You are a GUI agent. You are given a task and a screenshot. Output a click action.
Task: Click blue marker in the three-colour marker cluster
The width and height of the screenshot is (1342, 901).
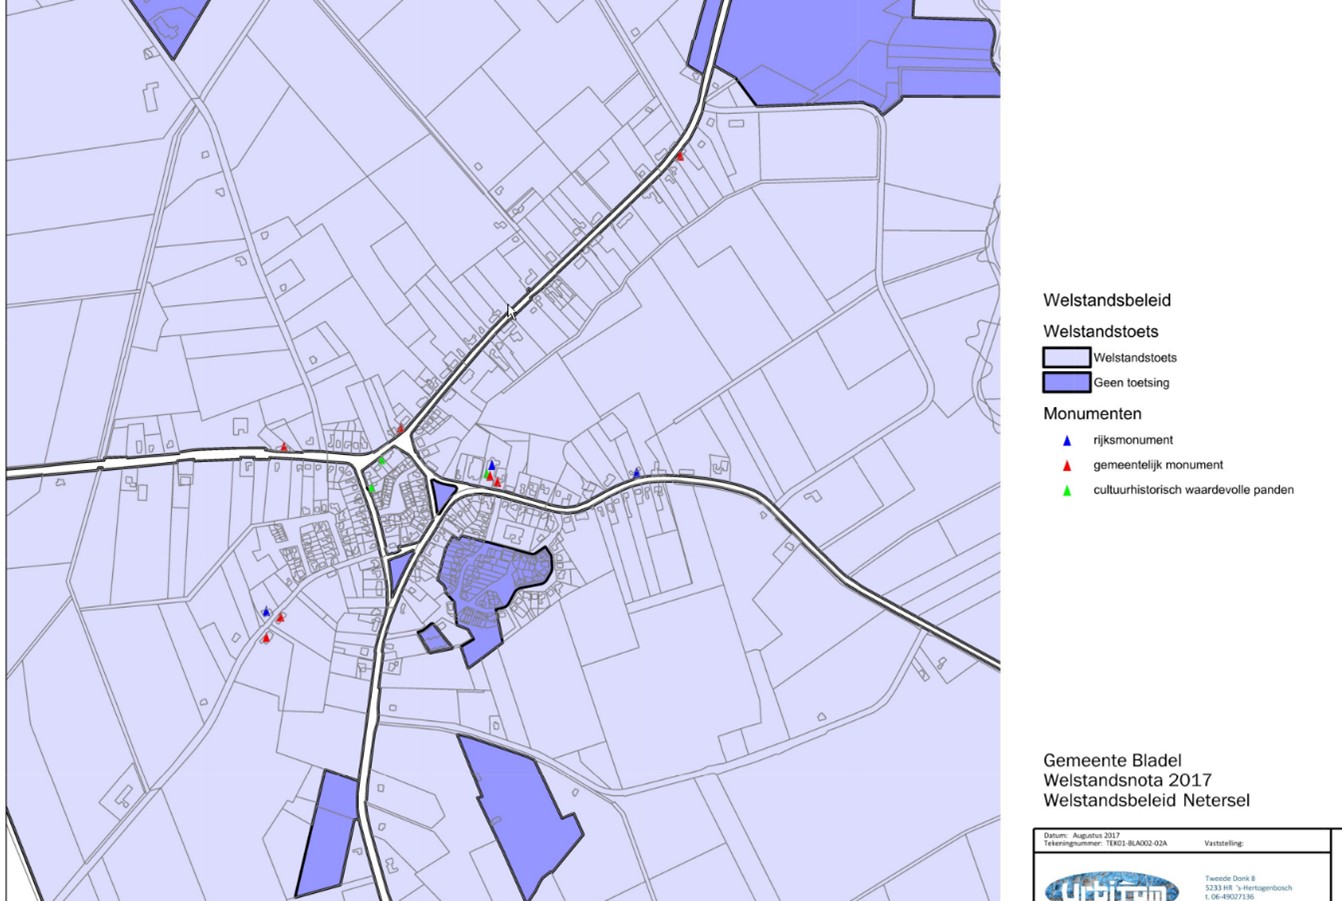[491, 466]
